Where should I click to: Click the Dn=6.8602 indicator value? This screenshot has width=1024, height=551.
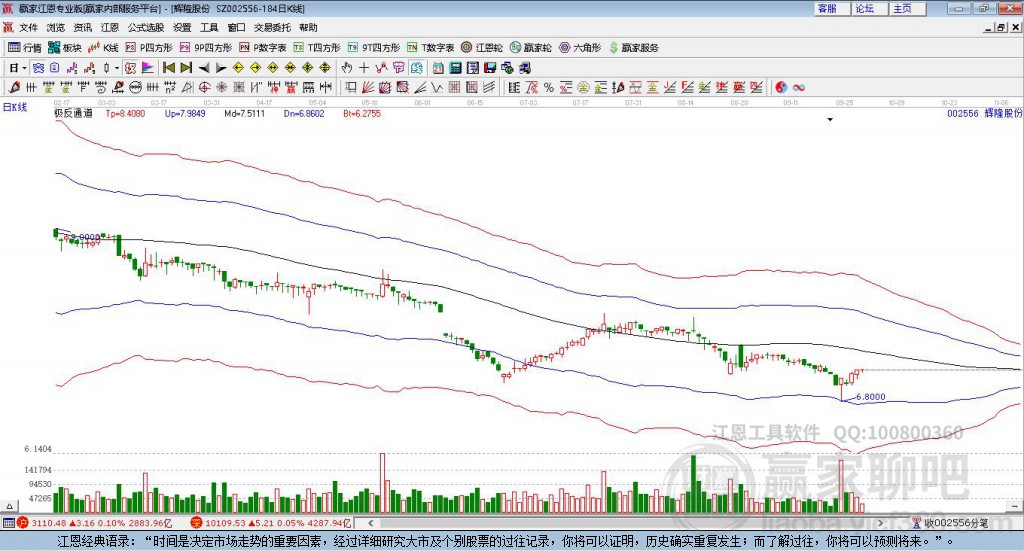(304, 114)
